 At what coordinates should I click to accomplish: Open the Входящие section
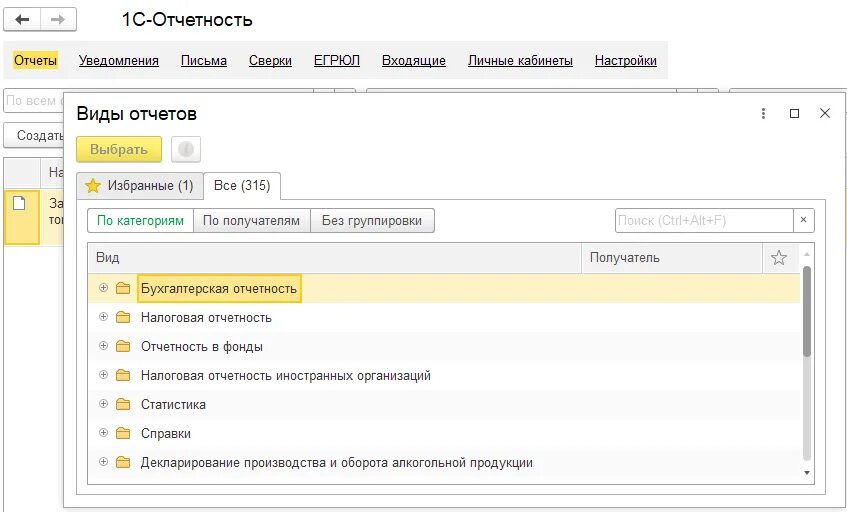(x=414, y=60)
